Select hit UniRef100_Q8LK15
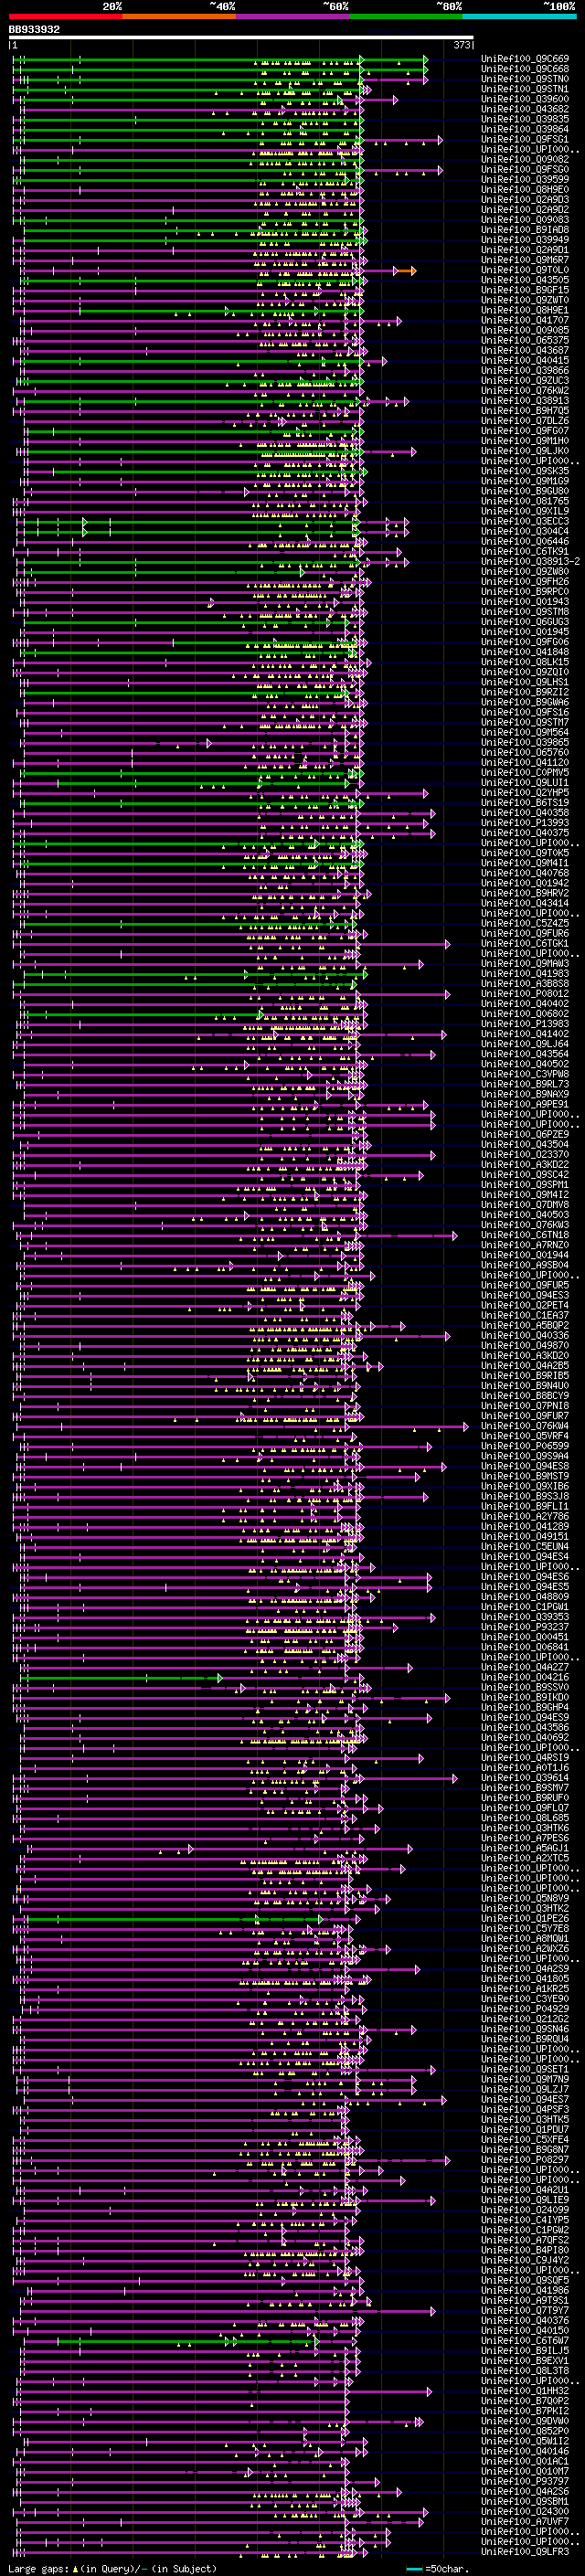The width and height of the screenshot is (585, 2576). [525, 662]
